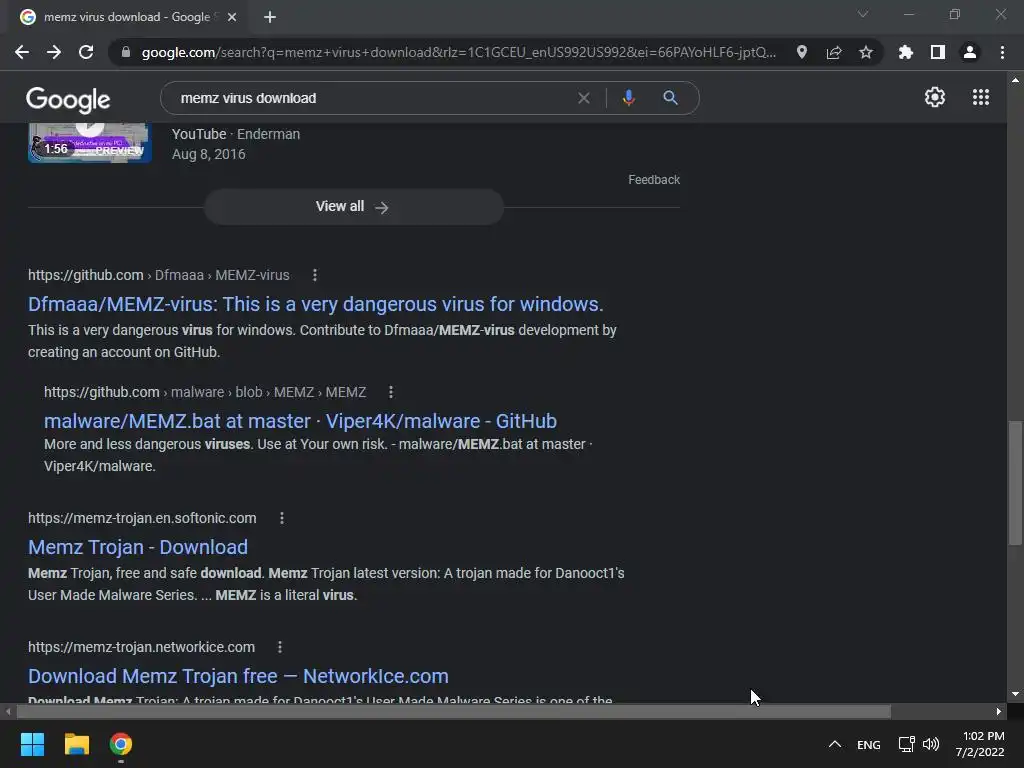This screenshot has width=1024, height=768.
Task: Click the github.com › malware › blob breadcrumb
Action: 205,392
